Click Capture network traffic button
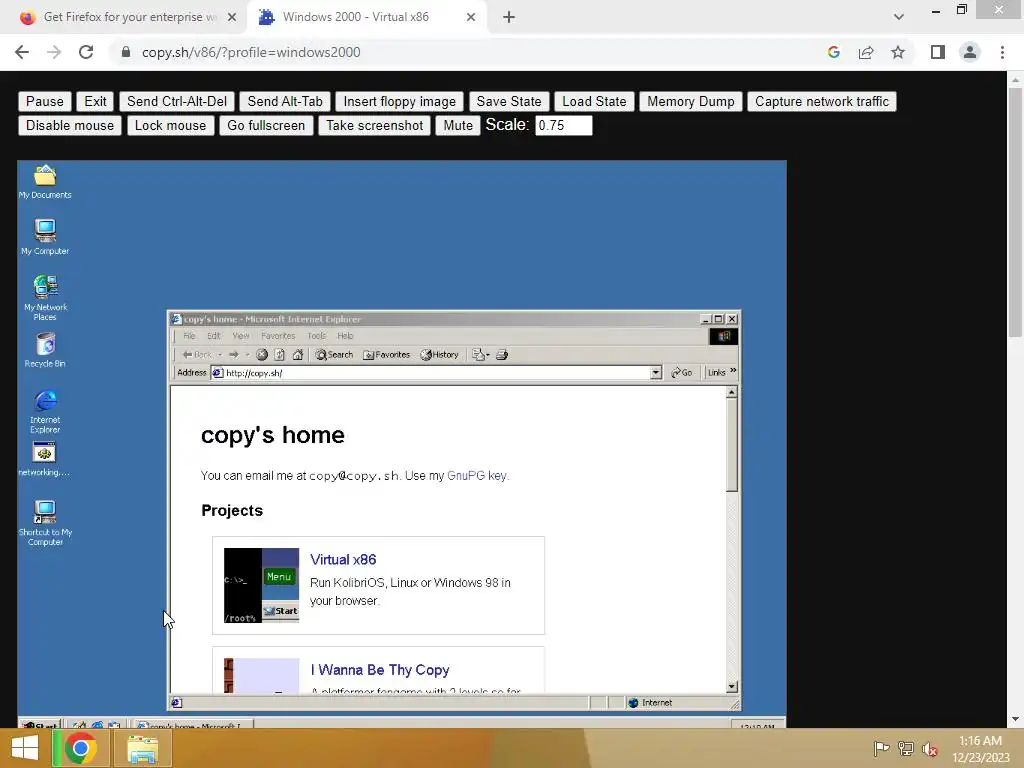 [x=822, y=101]
